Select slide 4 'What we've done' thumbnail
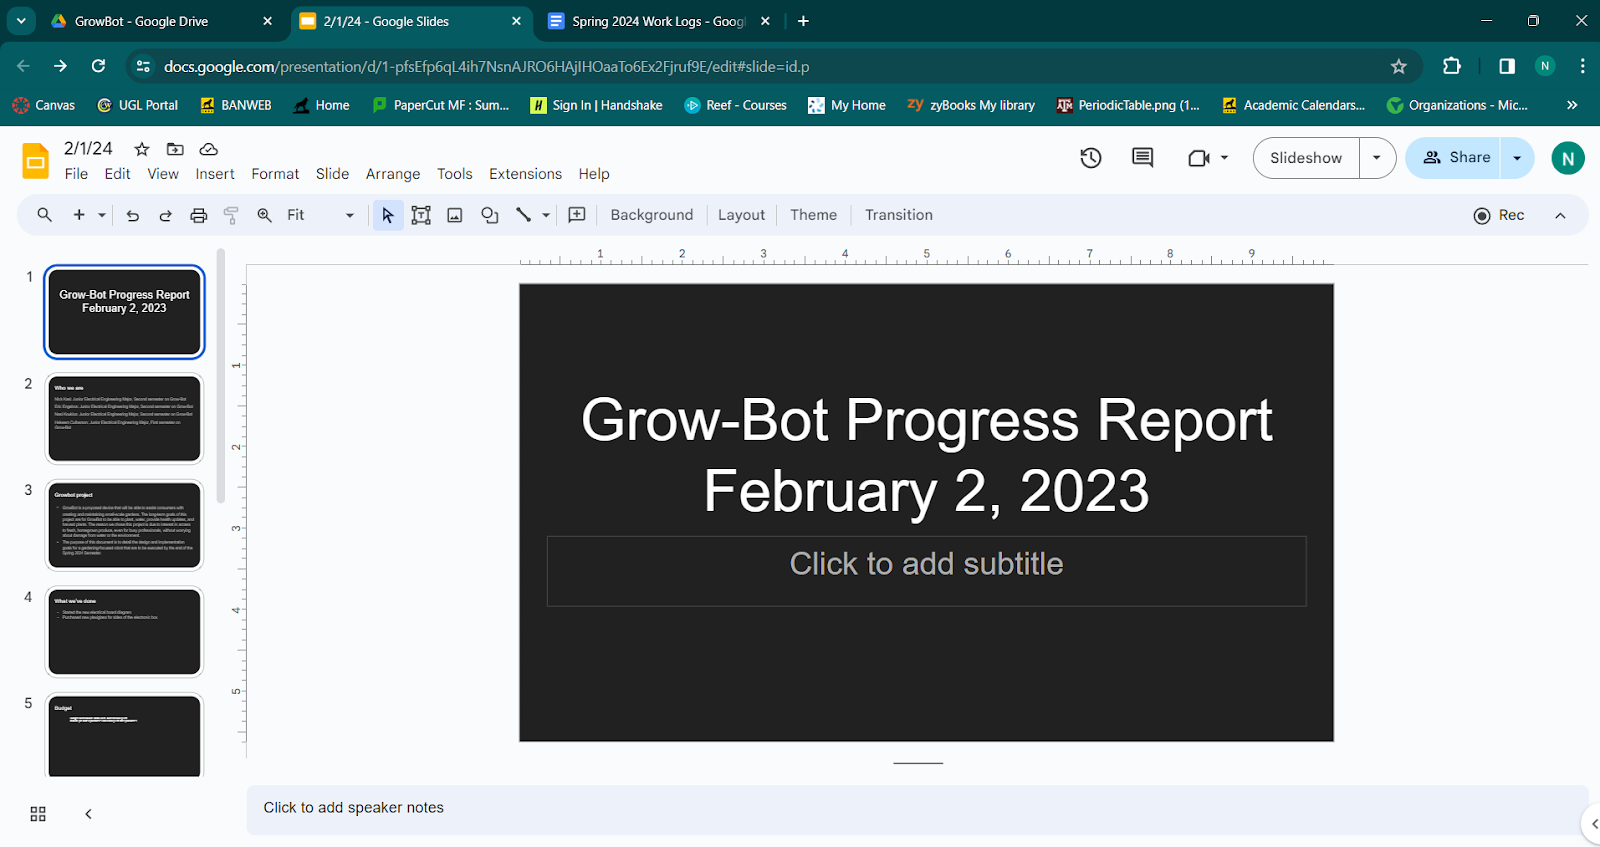 pyautogui.click(x=124, y=632)
